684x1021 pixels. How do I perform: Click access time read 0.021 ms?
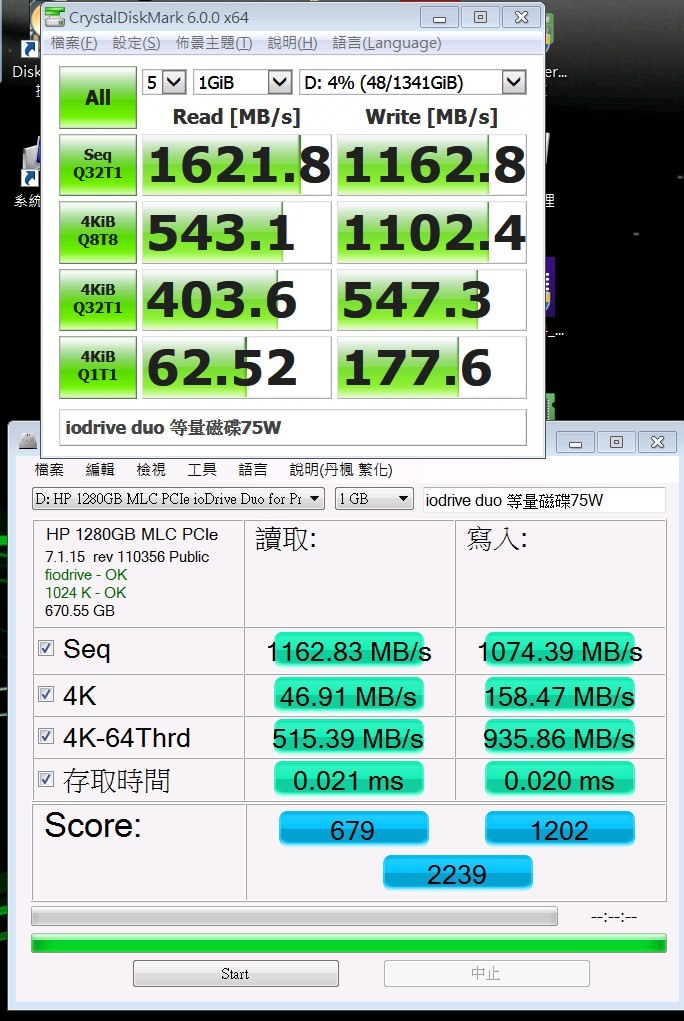[x=349, y=779]
